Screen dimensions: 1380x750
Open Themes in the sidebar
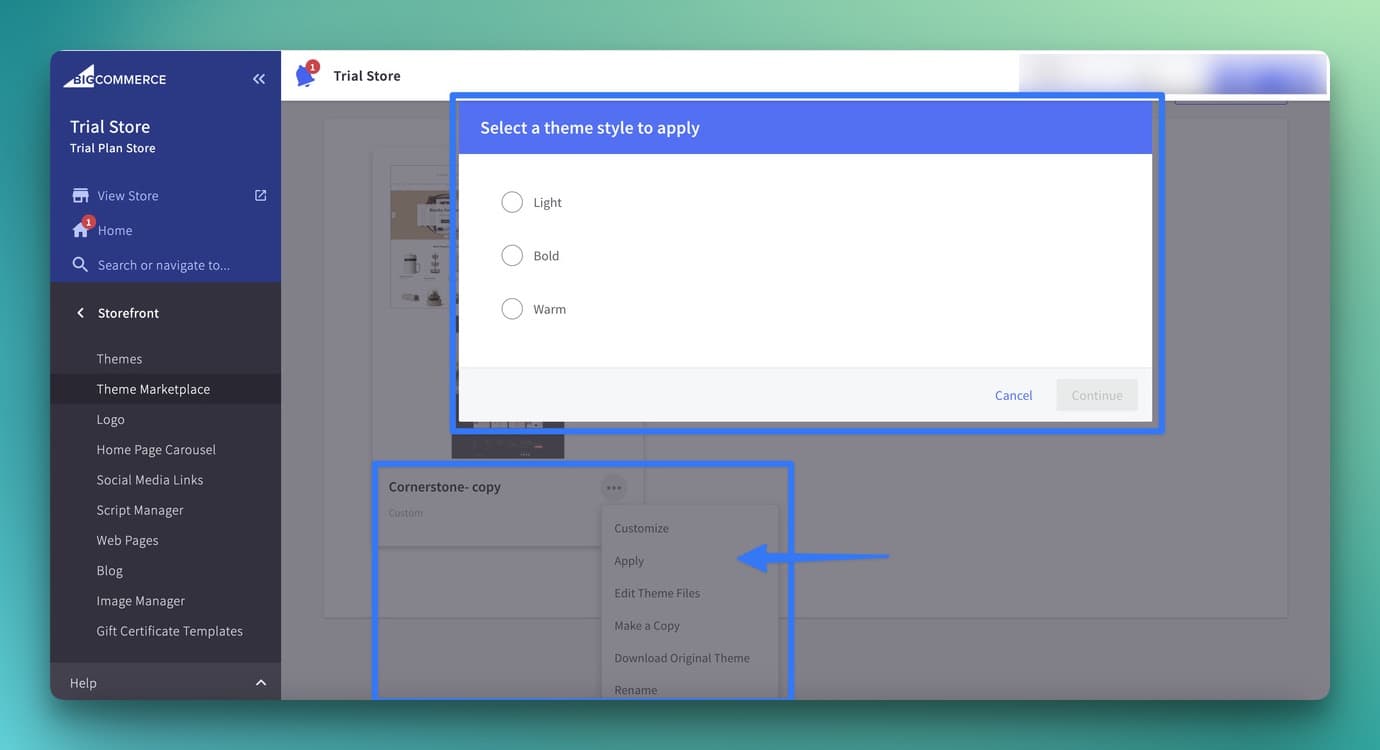(x=119, y=359)
